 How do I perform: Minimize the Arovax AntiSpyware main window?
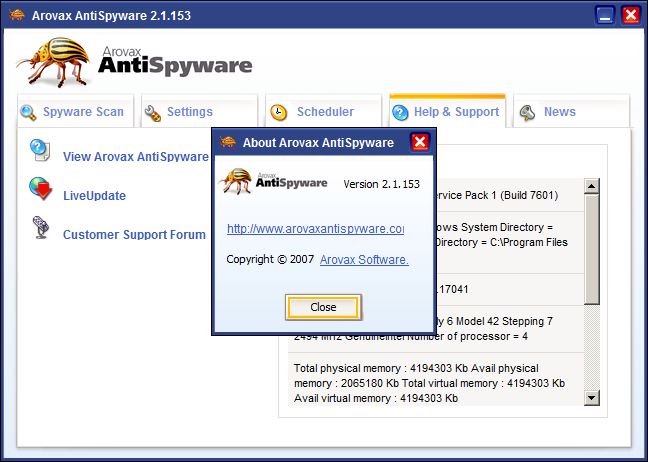click(605, 16)
